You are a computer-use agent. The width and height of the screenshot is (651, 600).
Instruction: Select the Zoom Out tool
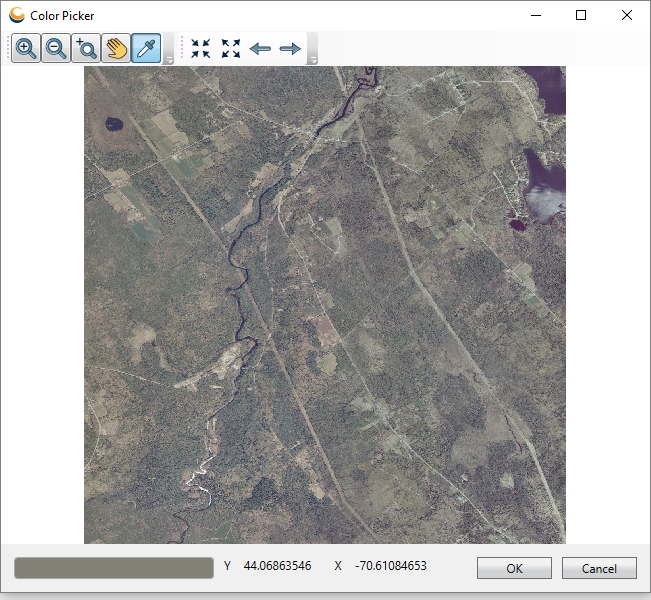click(57, 49)
